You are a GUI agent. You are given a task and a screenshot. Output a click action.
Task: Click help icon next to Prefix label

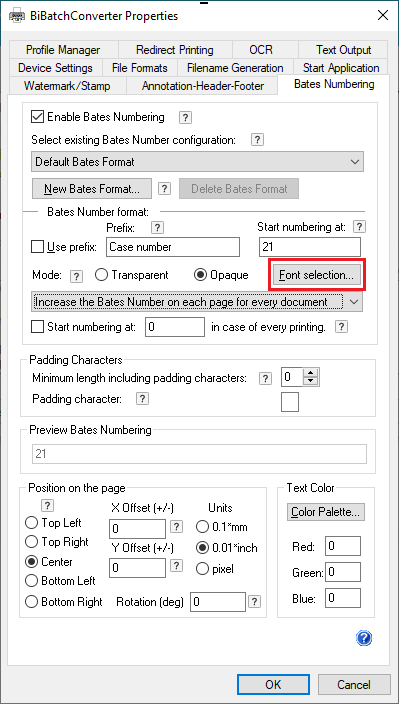pyautogui.click(x=157, y=228)
